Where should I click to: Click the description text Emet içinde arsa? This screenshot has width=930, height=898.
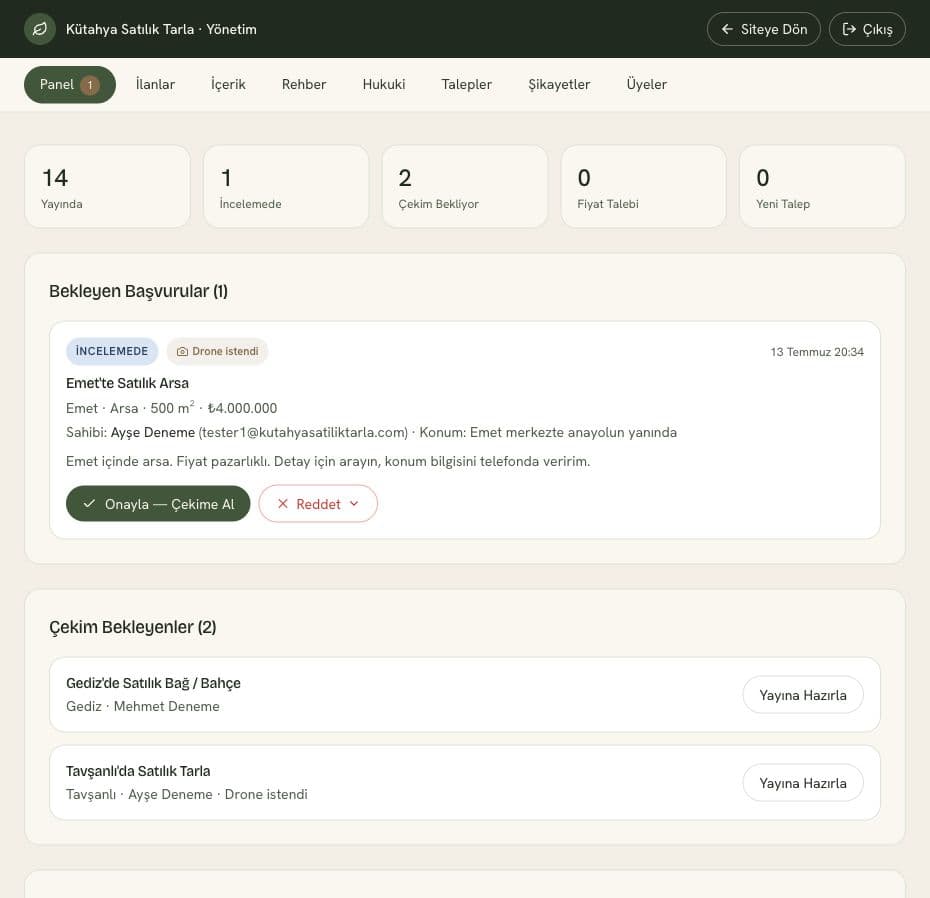(328, 461)
